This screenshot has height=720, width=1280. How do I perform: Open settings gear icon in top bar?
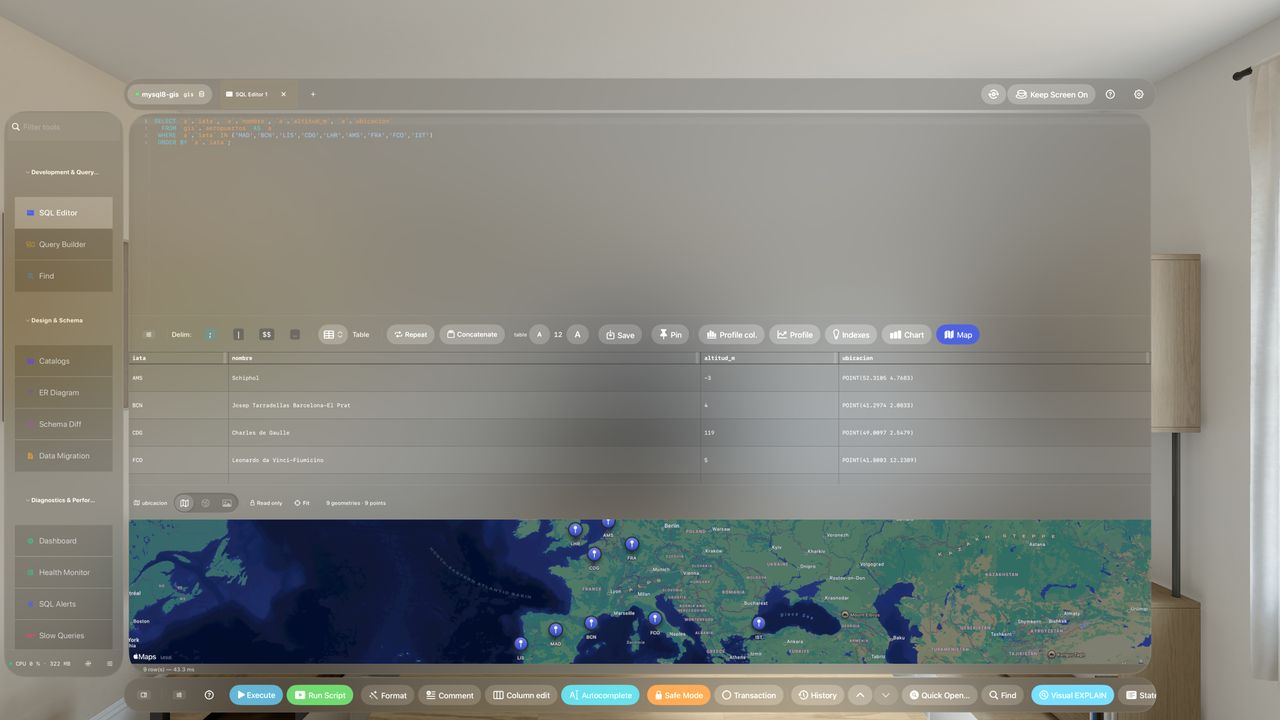pyautogui.click(x=1139, y=94)
